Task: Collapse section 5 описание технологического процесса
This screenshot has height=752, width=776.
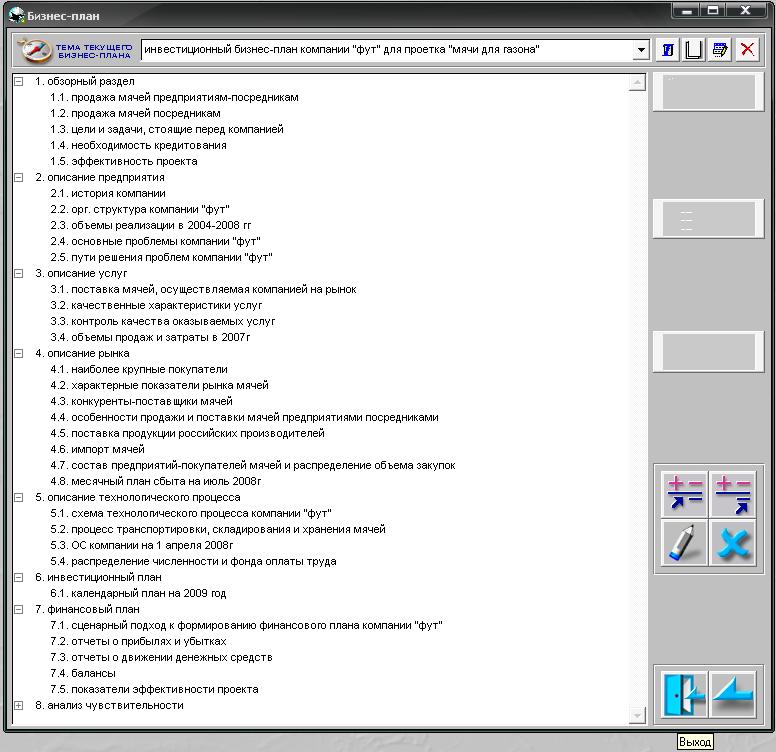Action: [x=18, y=498]
